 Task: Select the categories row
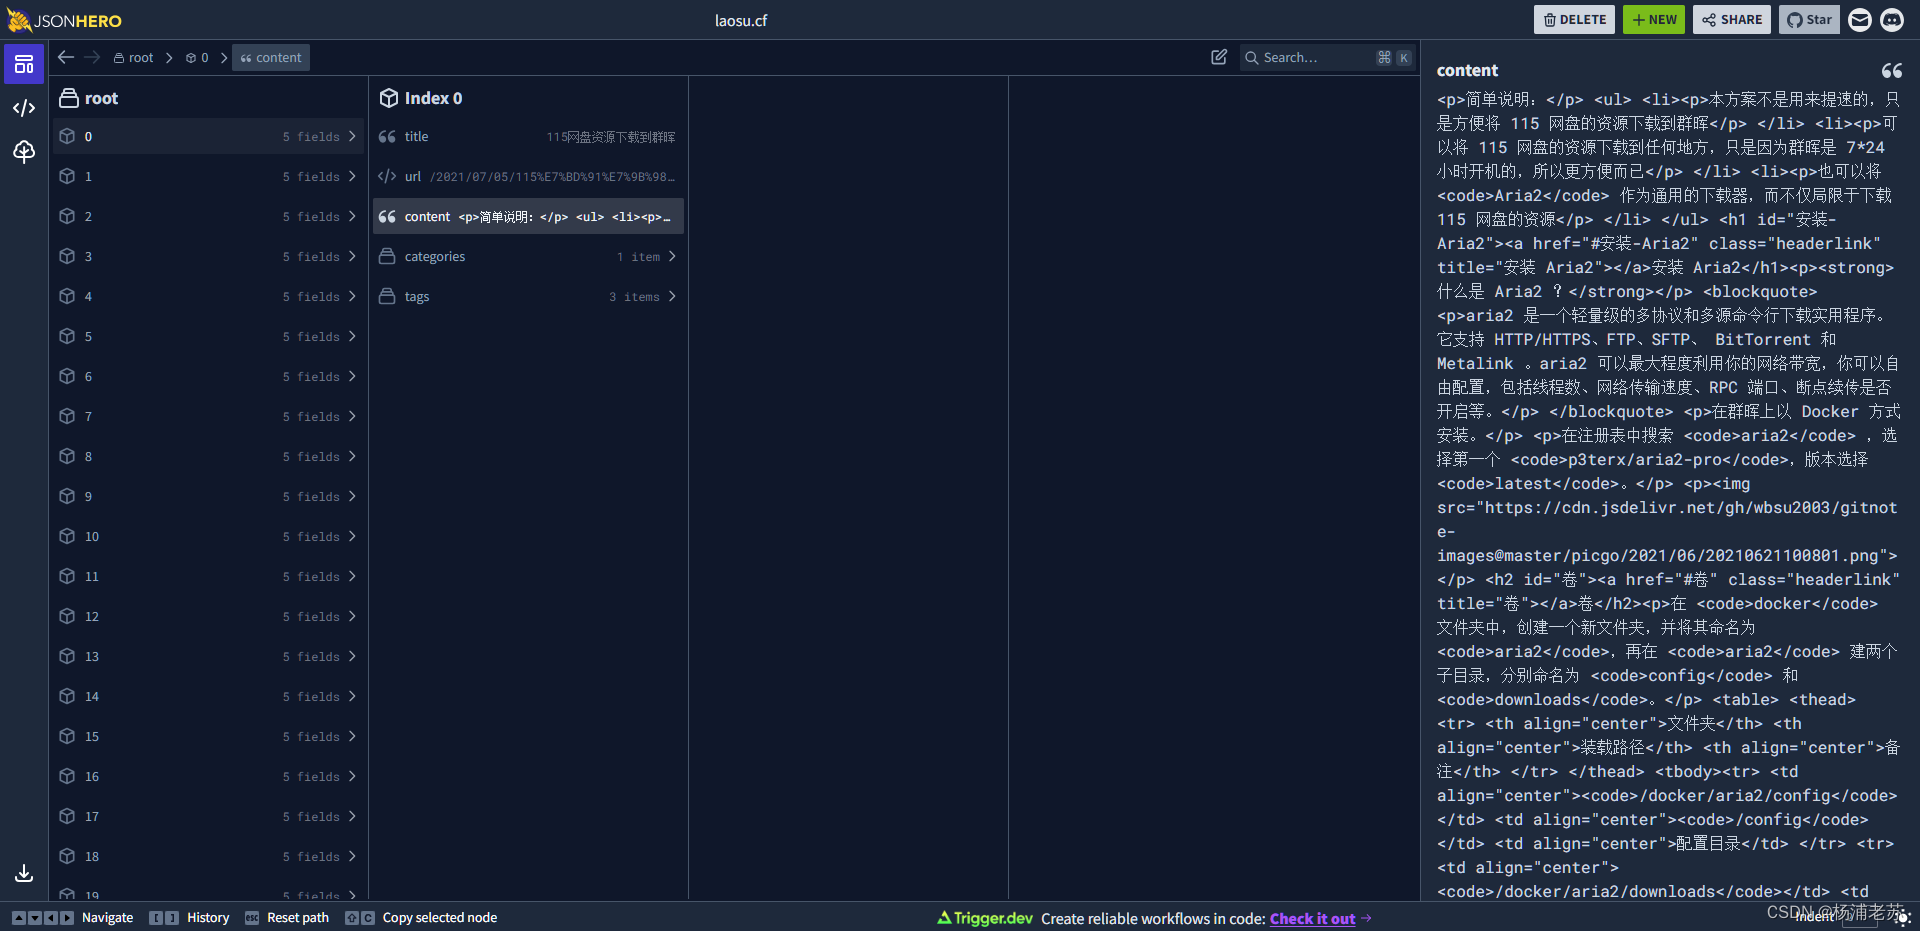click(x=528, y=256)
